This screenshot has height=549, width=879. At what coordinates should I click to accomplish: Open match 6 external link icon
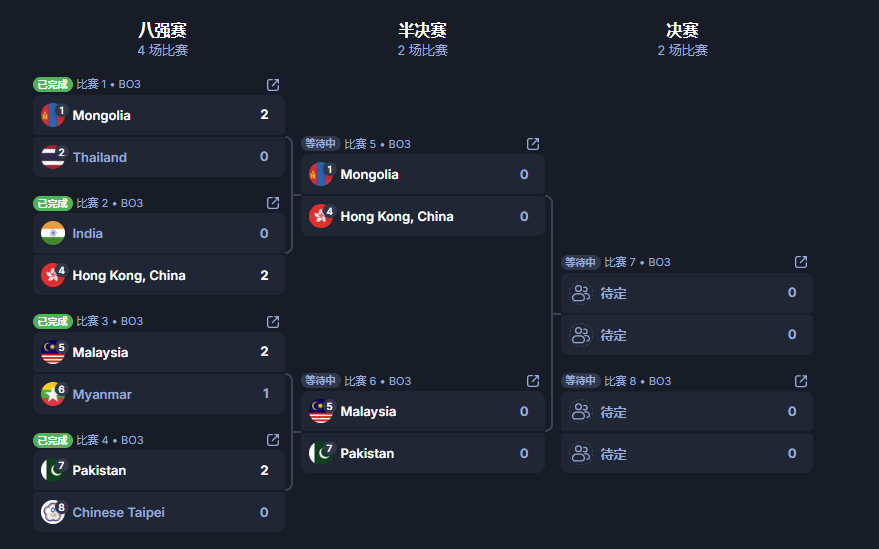click(533, 381)
